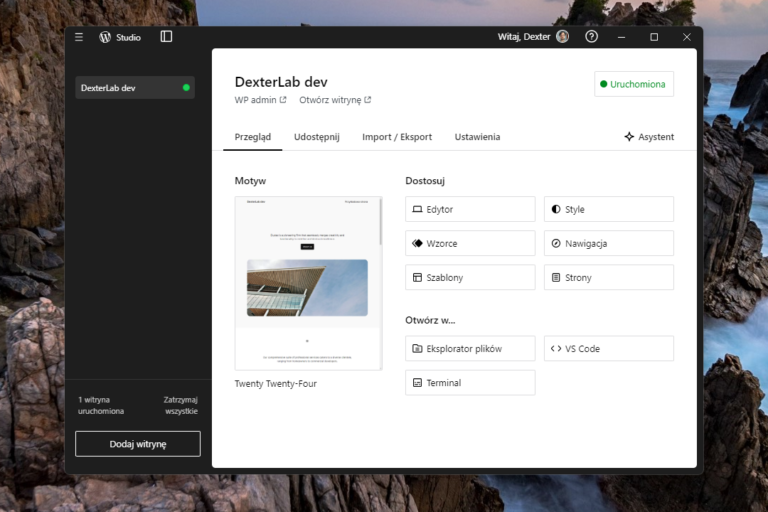Switch to the Udostępnij tab

point(316,137)
